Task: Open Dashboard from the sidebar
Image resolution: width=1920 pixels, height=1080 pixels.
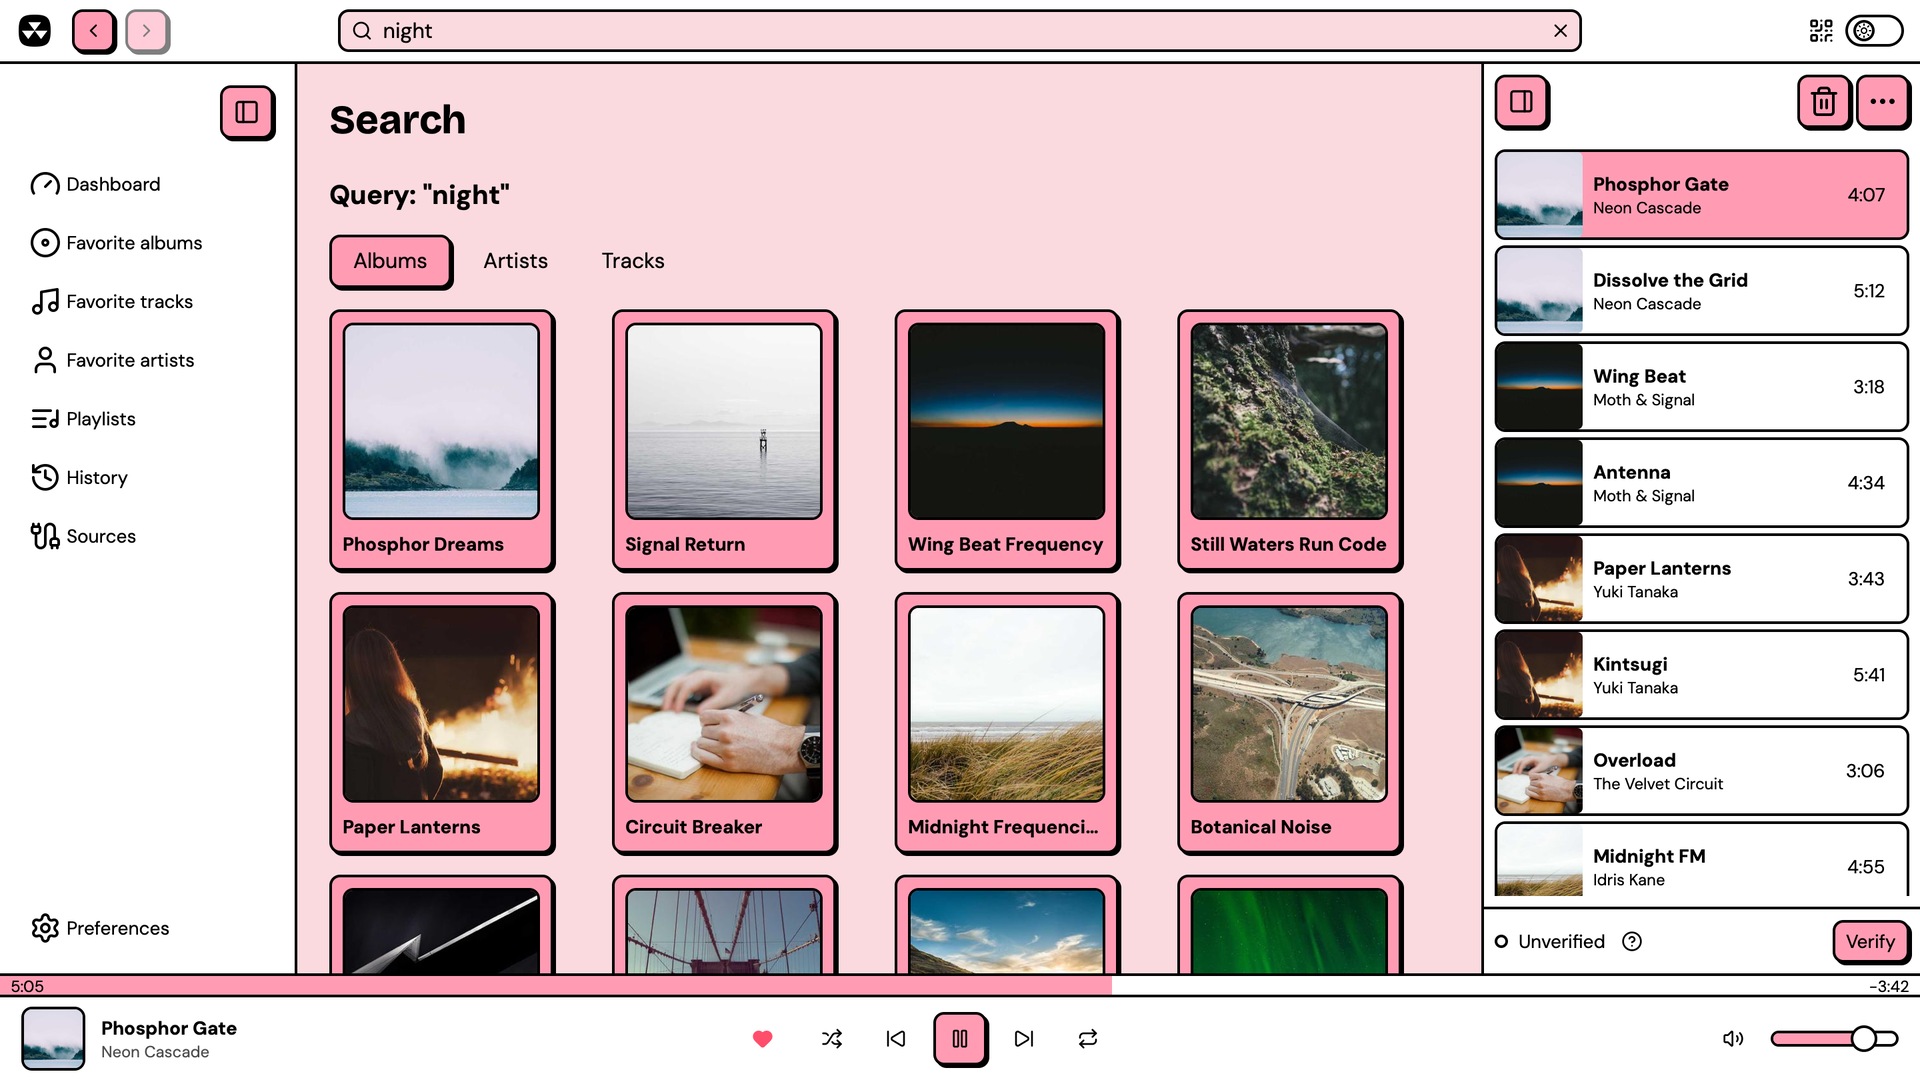Action: (x=96, y=184)
